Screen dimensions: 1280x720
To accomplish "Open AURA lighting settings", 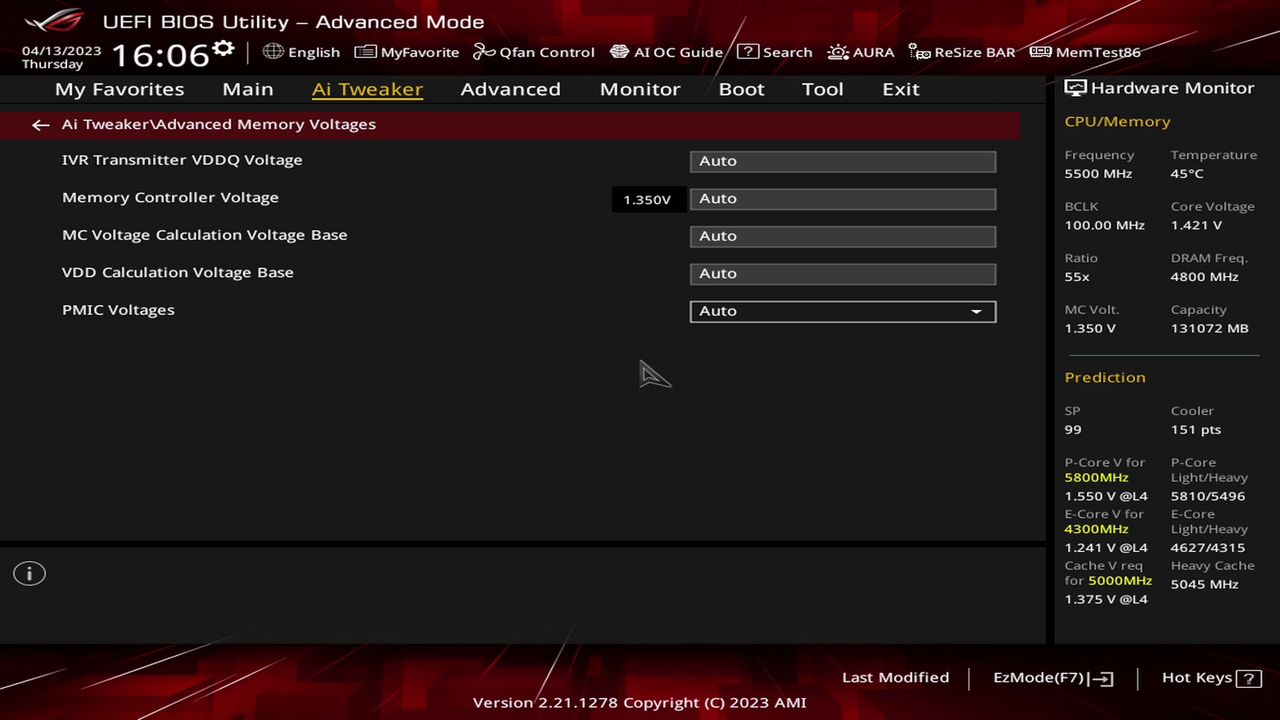I will click(x=860, y=52).
